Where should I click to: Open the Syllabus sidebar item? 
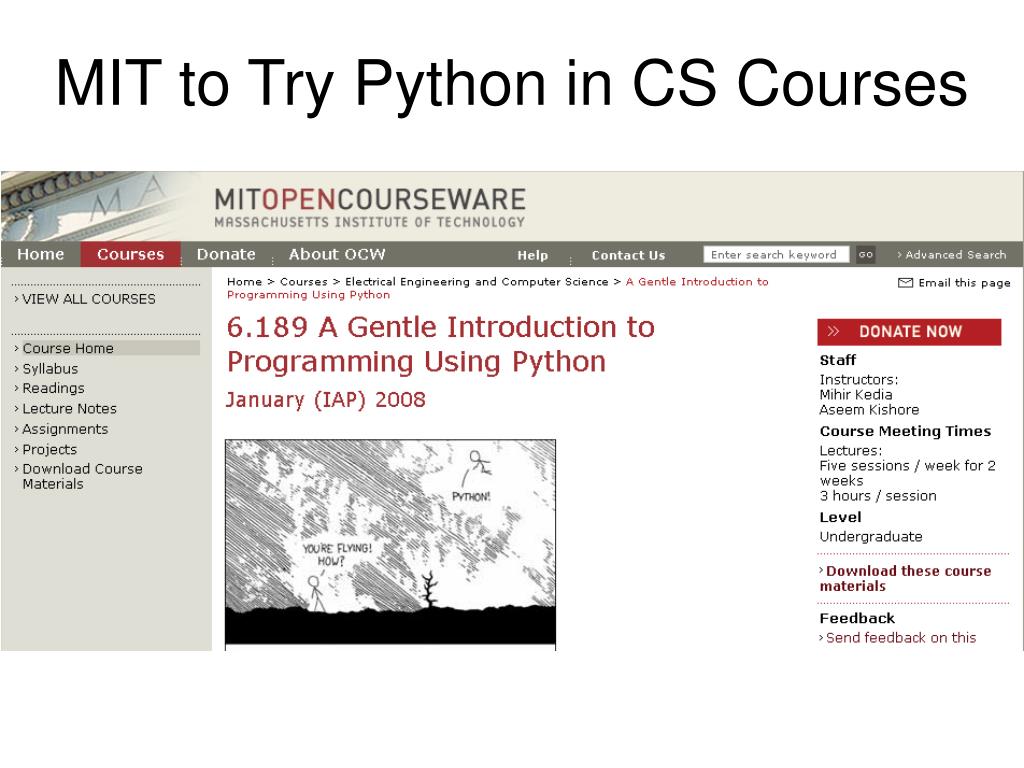50,369
